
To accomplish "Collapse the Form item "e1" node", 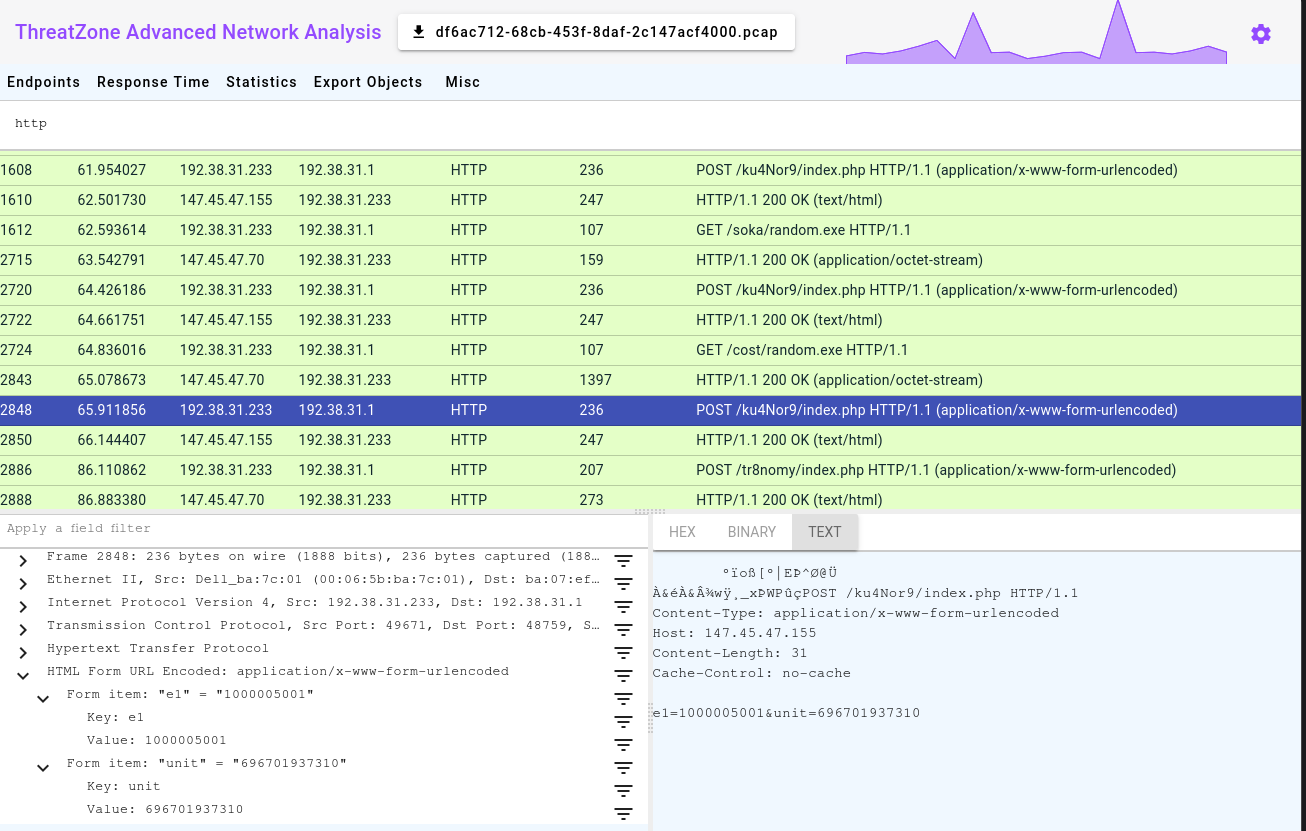I will pyautogui.click(x=43, y=699).
